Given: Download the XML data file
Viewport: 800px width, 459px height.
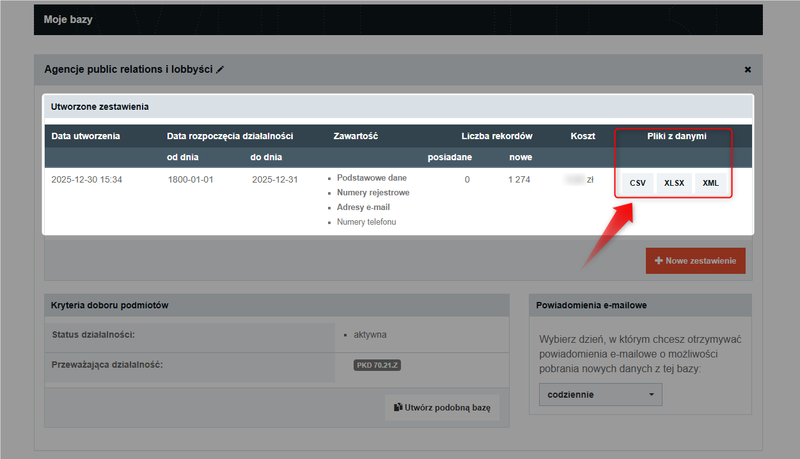Looking at the screenshot, I should [710, 183].
